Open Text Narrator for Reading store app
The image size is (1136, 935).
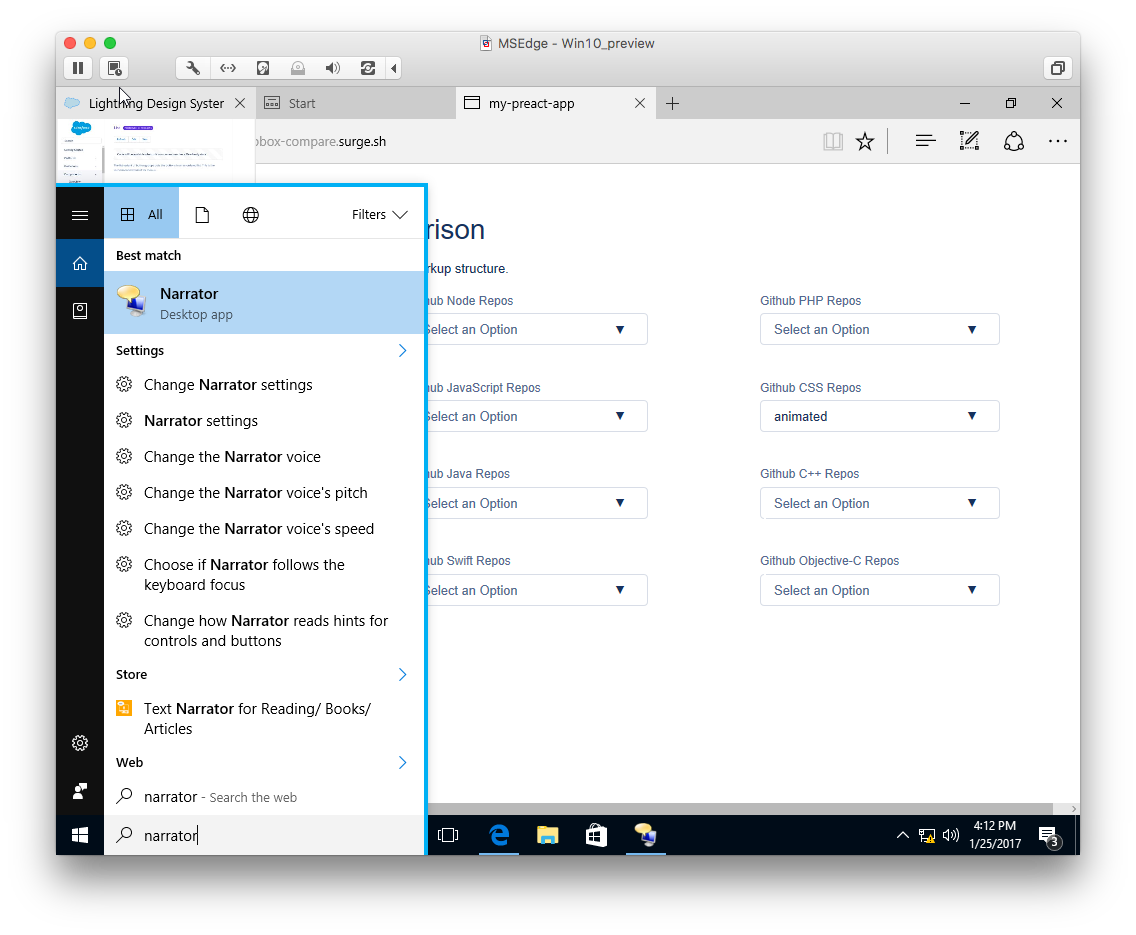(264, 718)
